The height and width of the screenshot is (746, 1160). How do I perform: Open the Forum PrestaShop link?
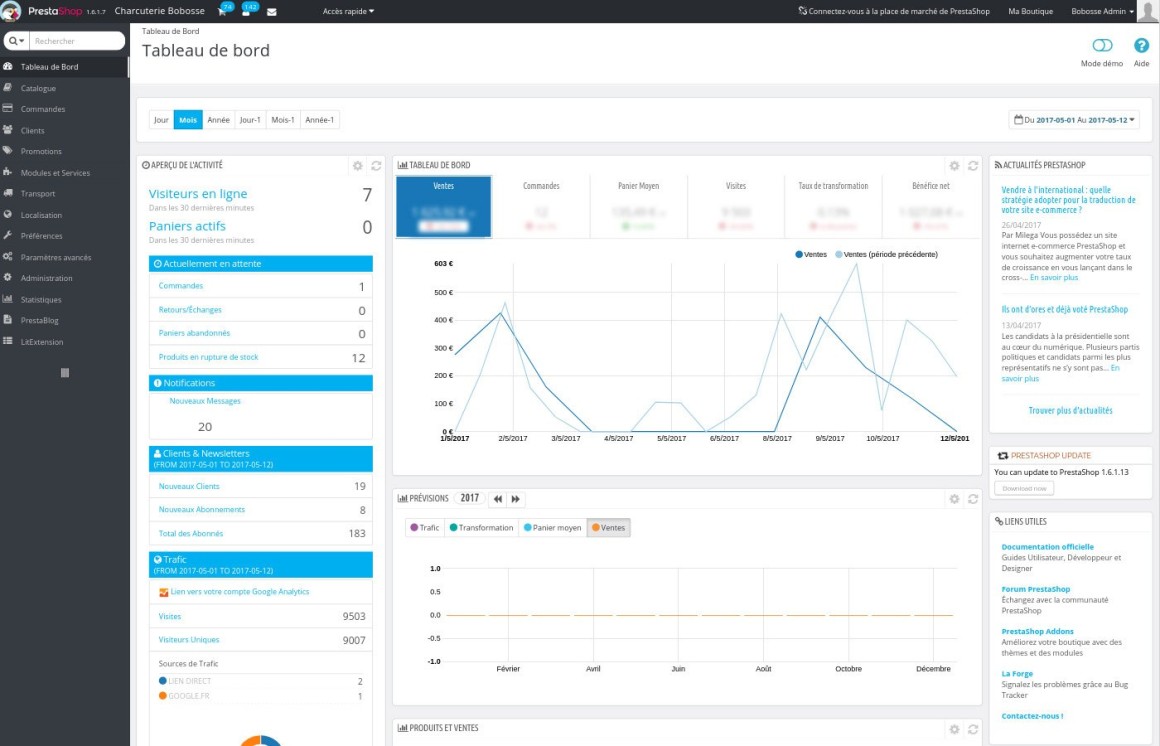click(1035, 589)
